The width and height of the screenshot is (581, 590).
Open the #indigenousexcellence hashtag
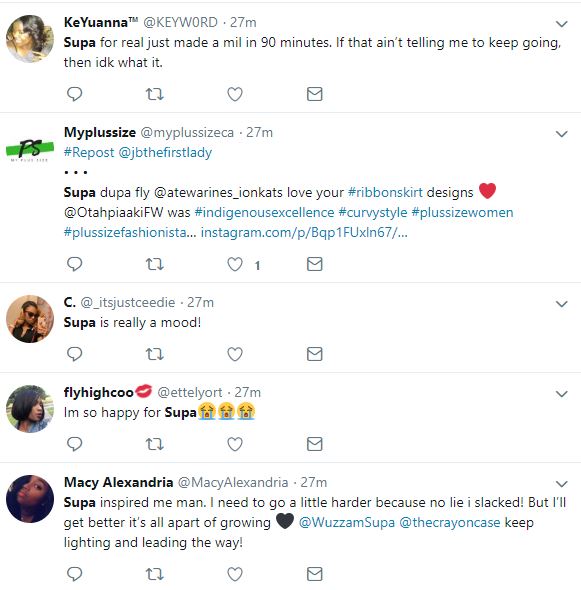(x=264, y=213)
